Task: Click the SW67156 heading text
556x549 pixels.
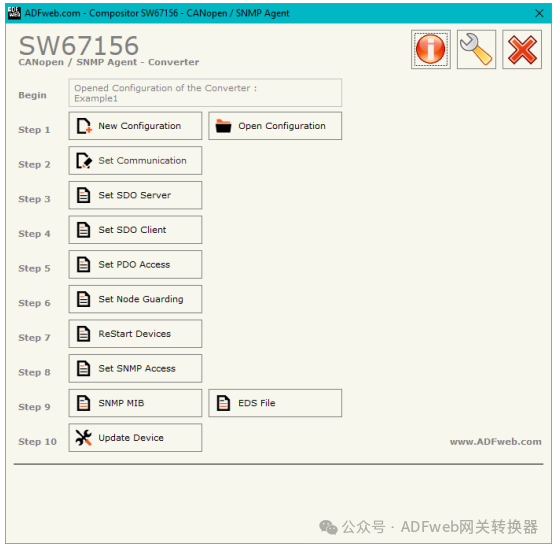Action: [78, 45]
